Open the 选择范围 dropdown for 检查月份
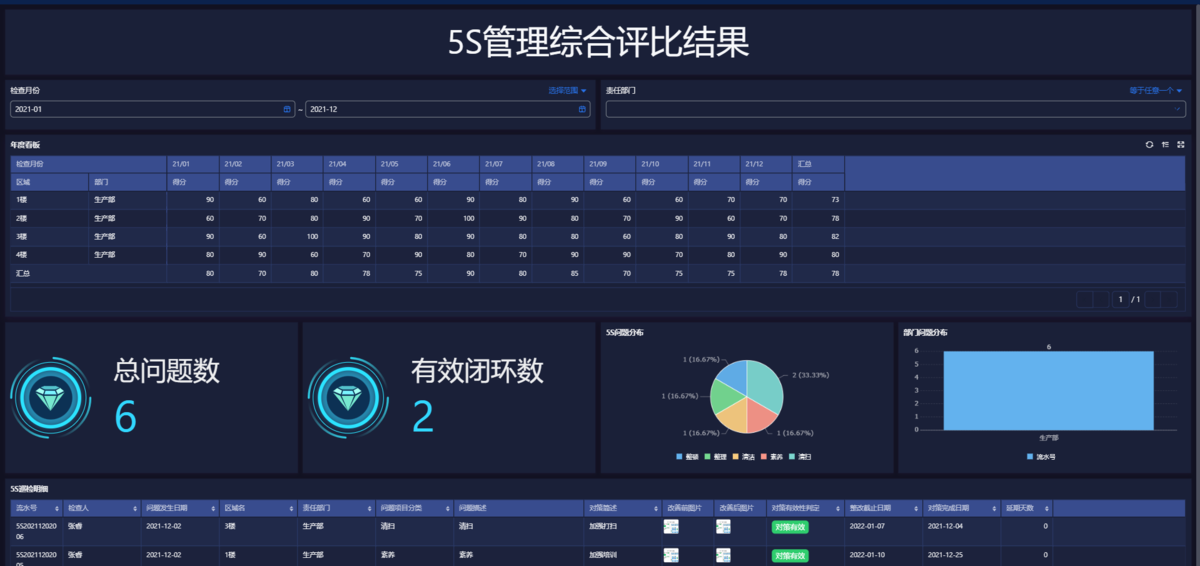The height and width of the screenshot is (566, 1200). [567, 90]
